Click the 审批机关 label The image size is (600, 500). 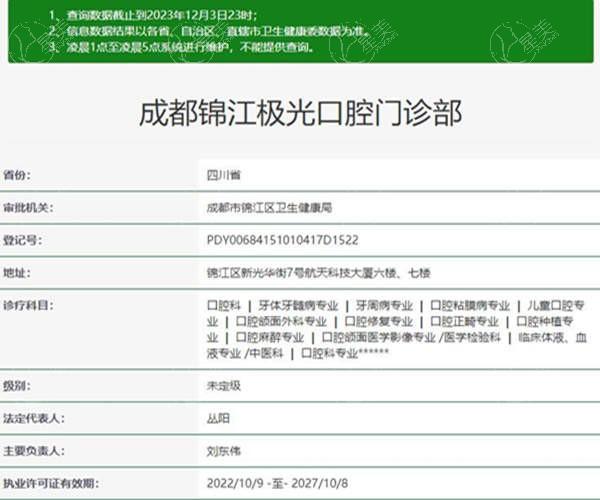click(x=28, y=208)
